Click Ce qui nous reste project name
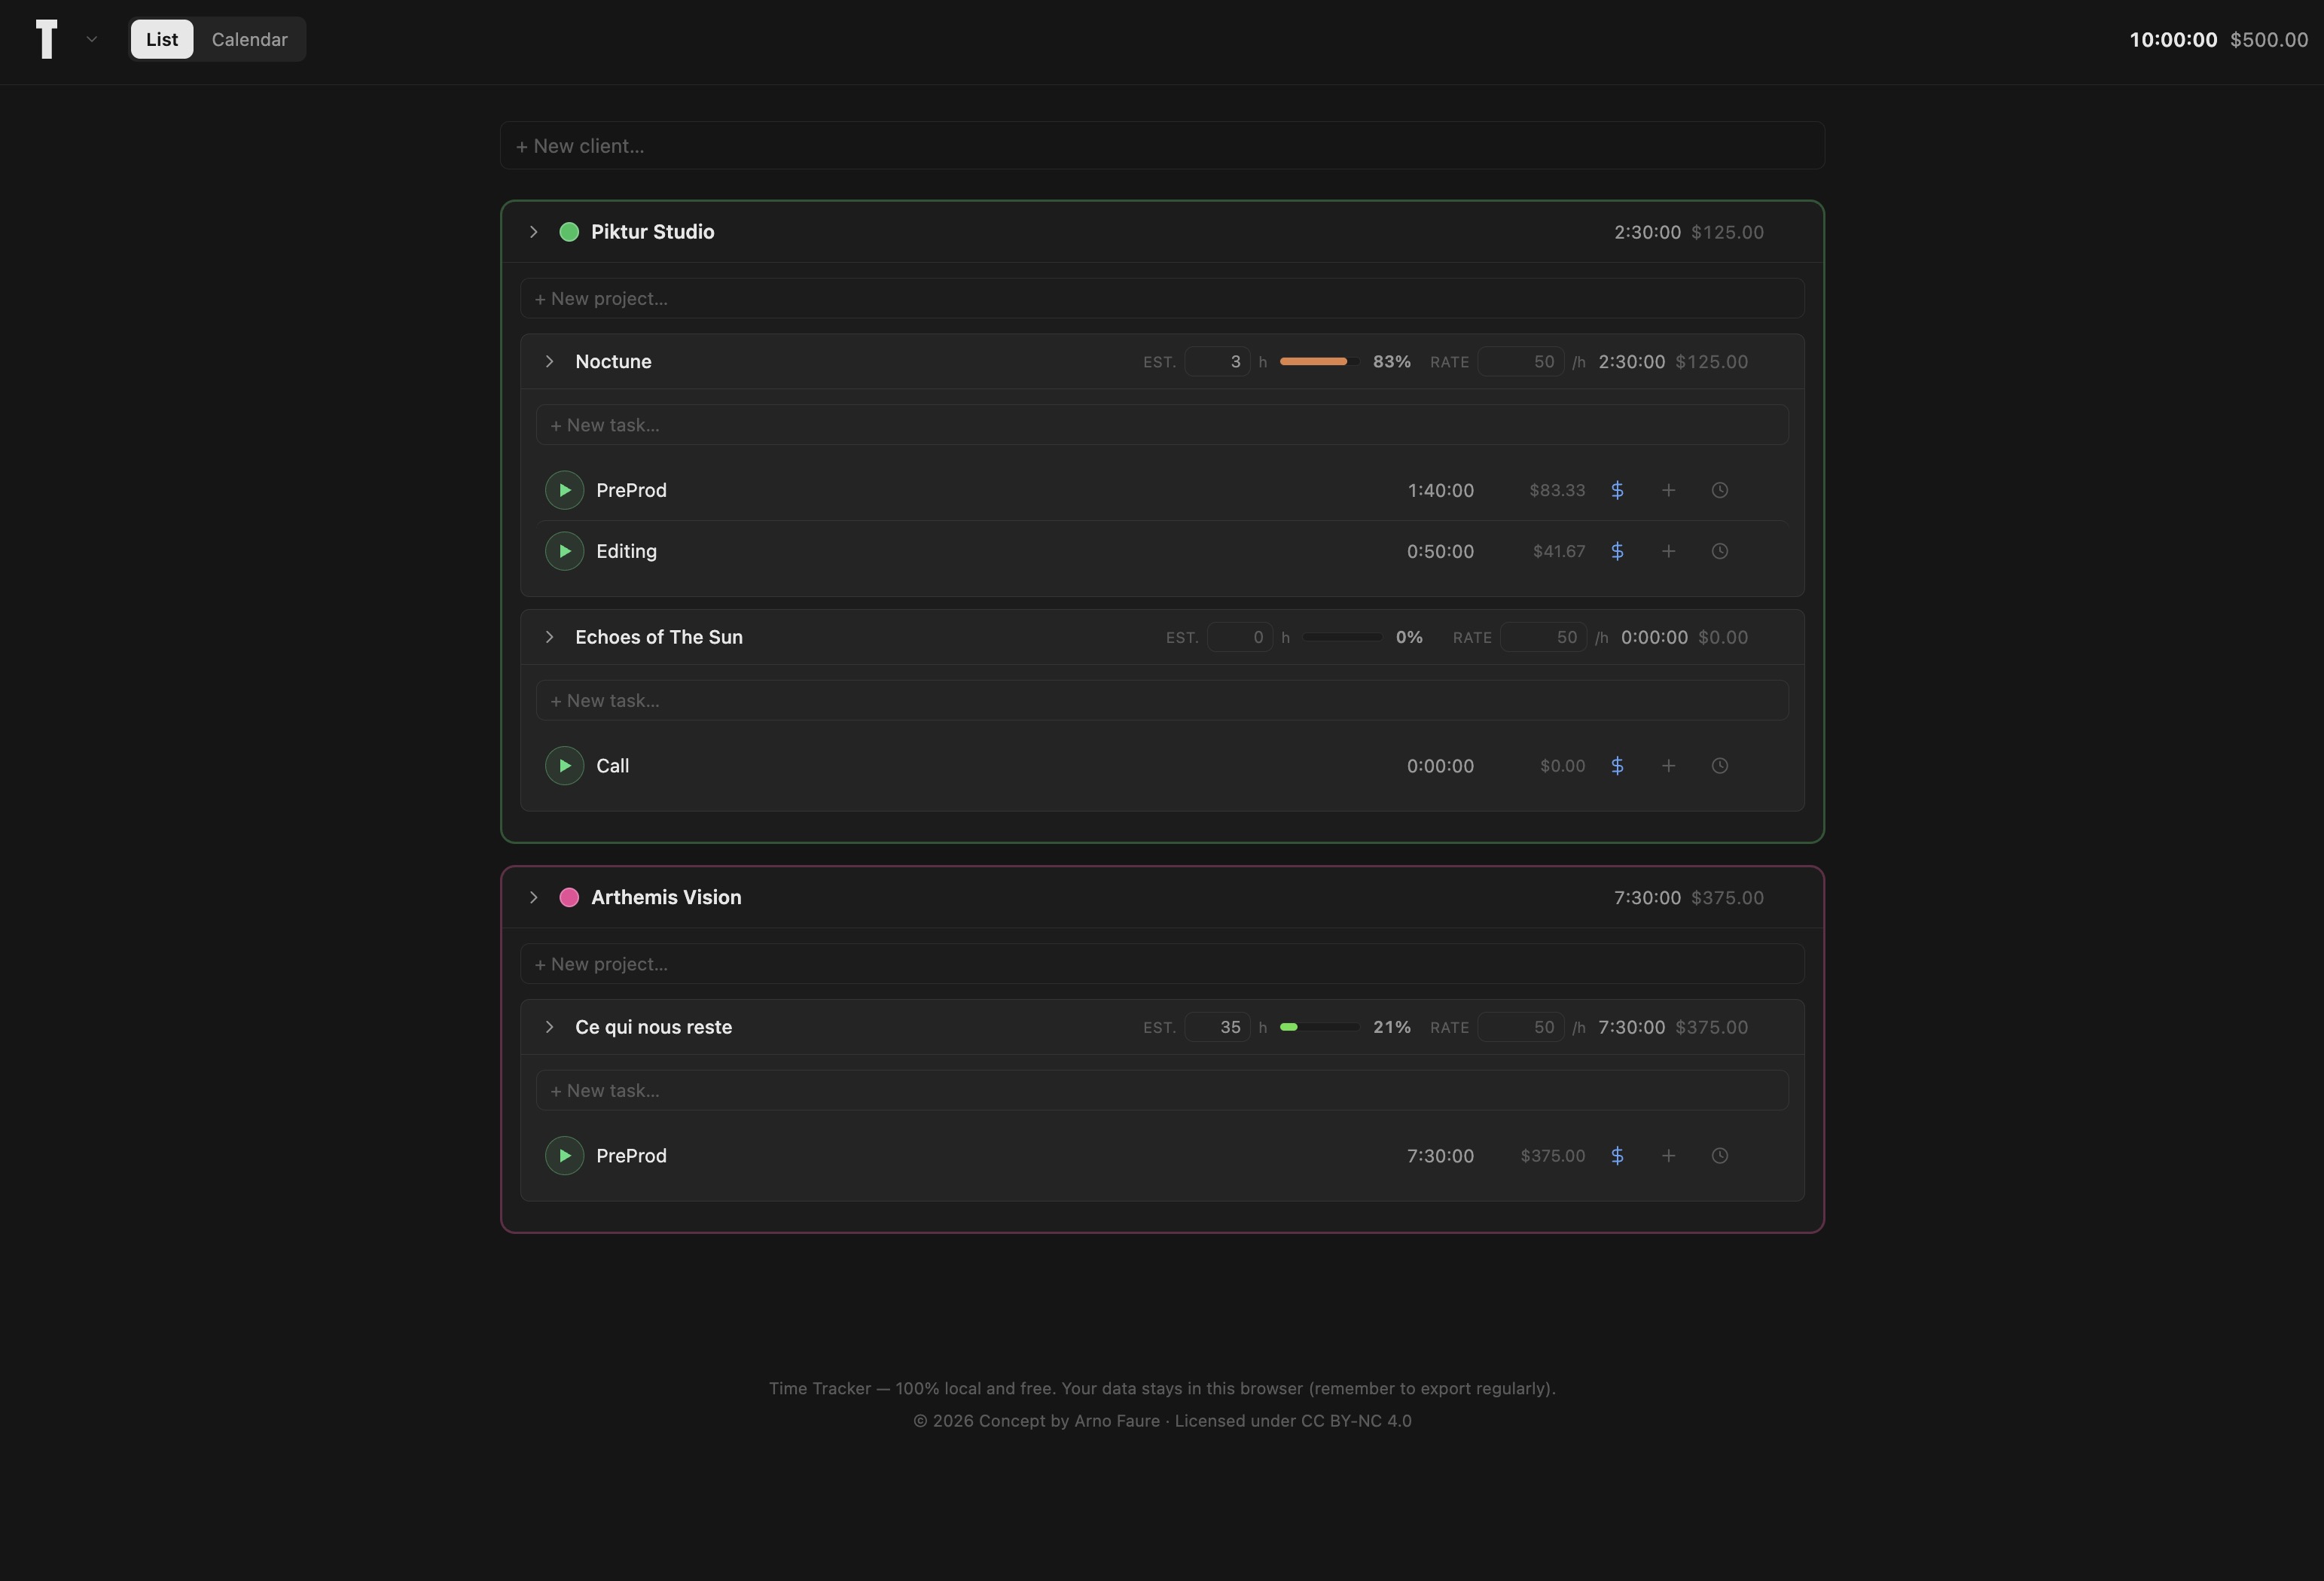 [653, 1028]
